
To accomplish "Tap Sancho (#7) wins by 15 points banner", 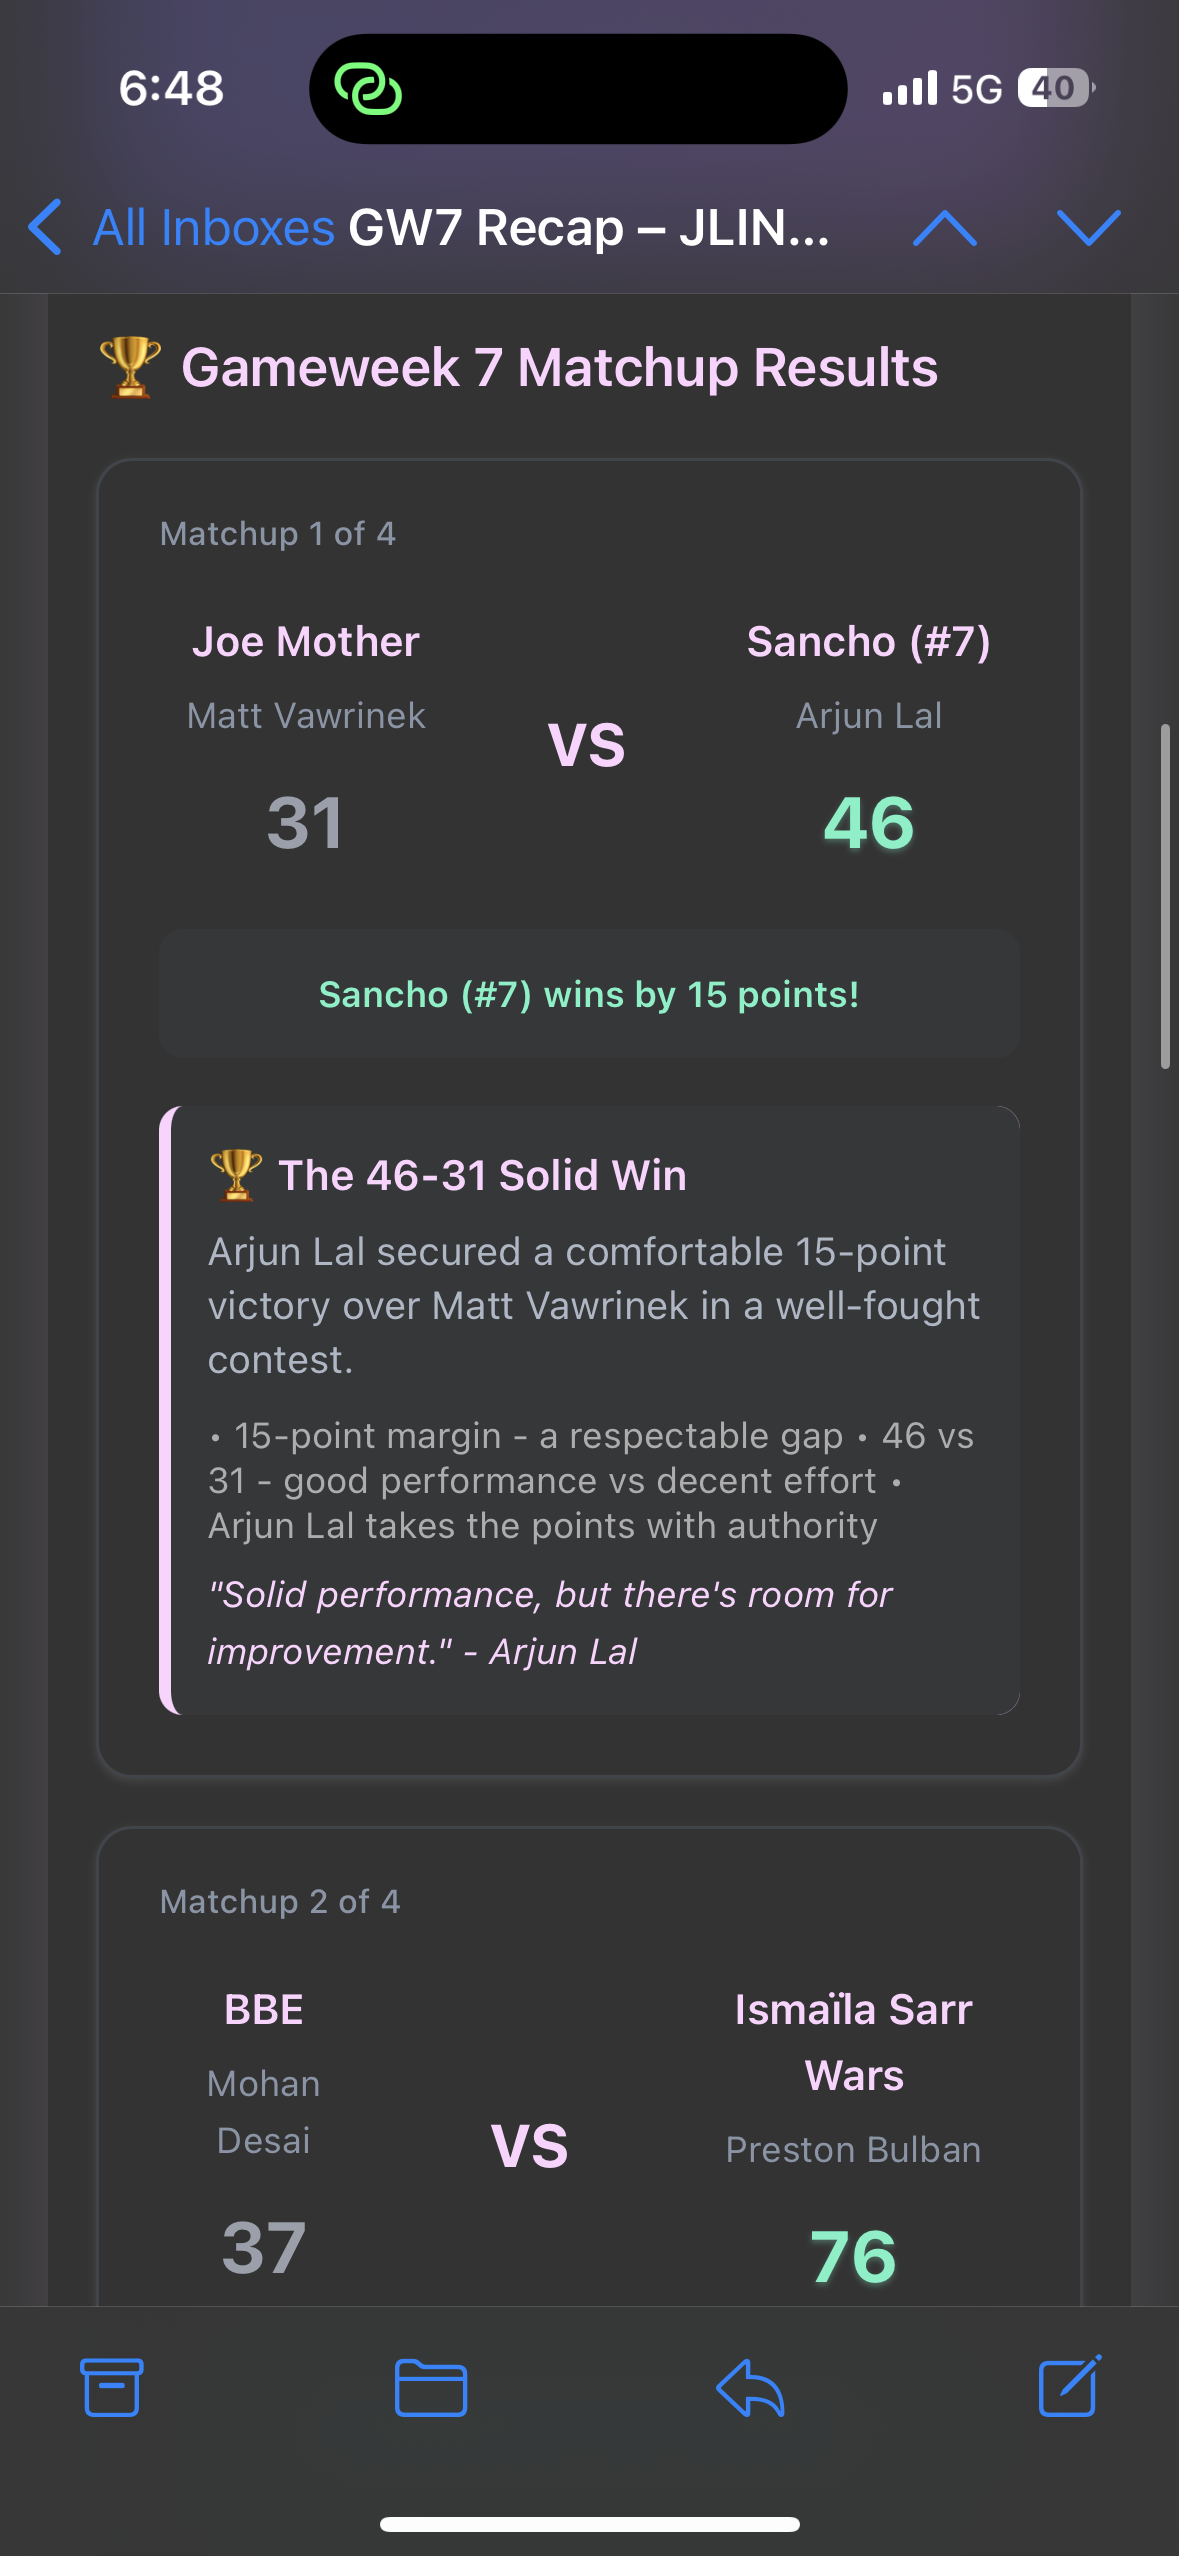I will click(589, 995).
